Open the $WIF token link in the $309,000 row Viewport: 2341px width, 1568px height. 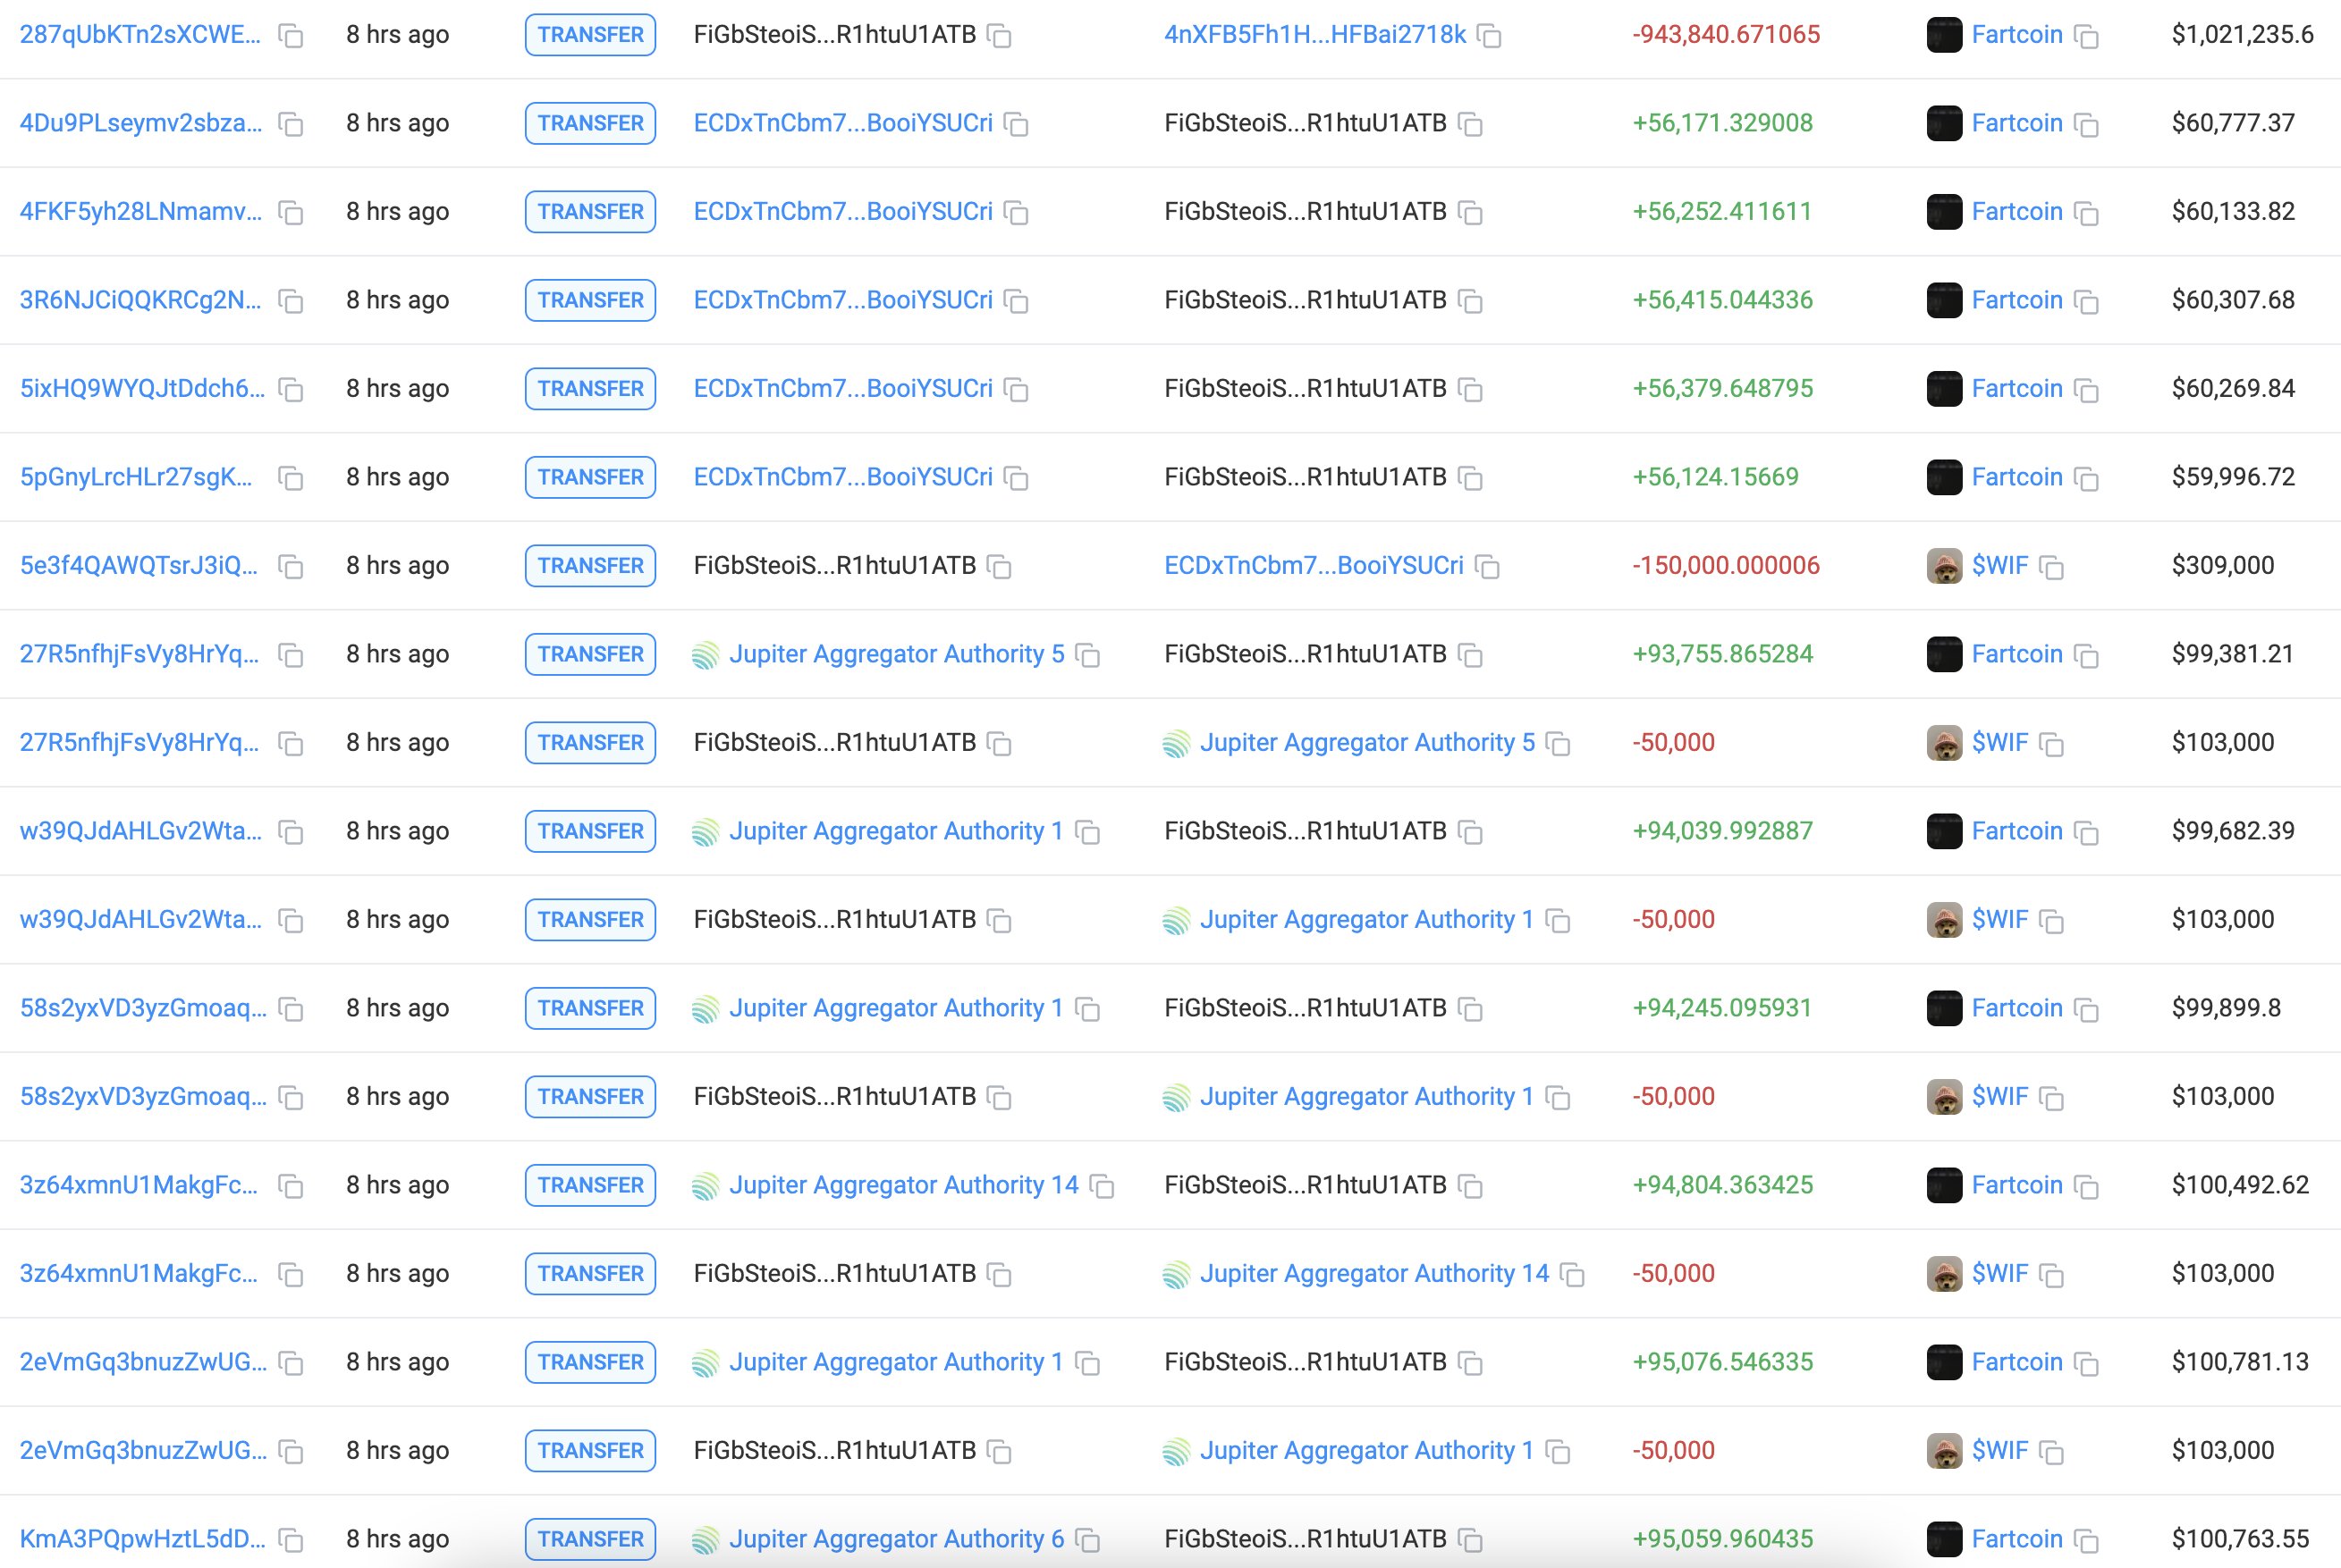[2000, 566]
